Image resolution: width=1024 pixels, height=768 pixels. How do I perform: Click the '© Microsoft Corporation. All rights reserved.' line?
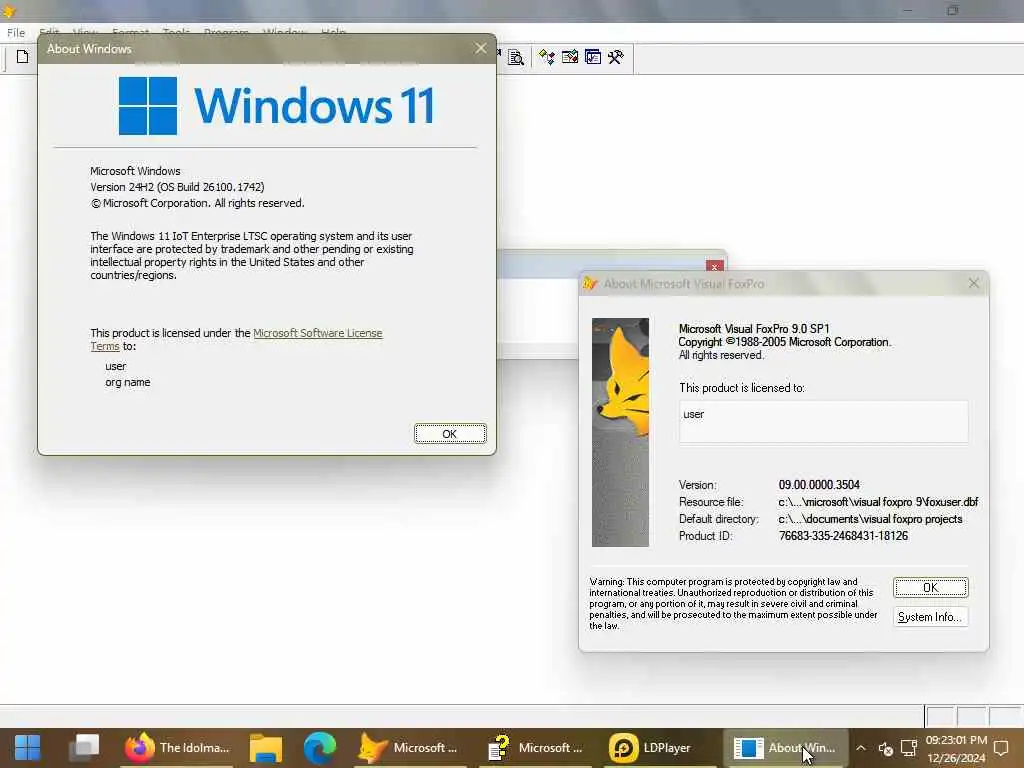197,203
